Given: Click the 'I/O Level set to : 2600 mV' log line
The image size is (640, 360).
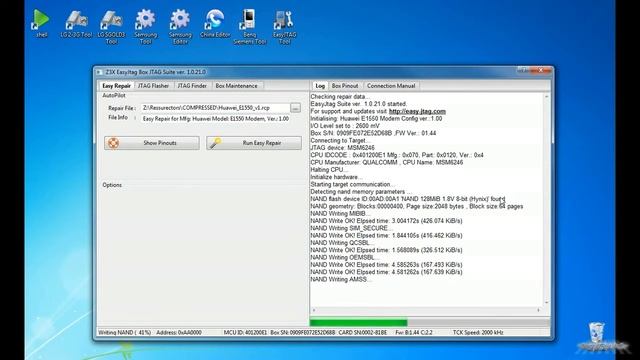Looking at the screenshot, I should coord(345,126).
